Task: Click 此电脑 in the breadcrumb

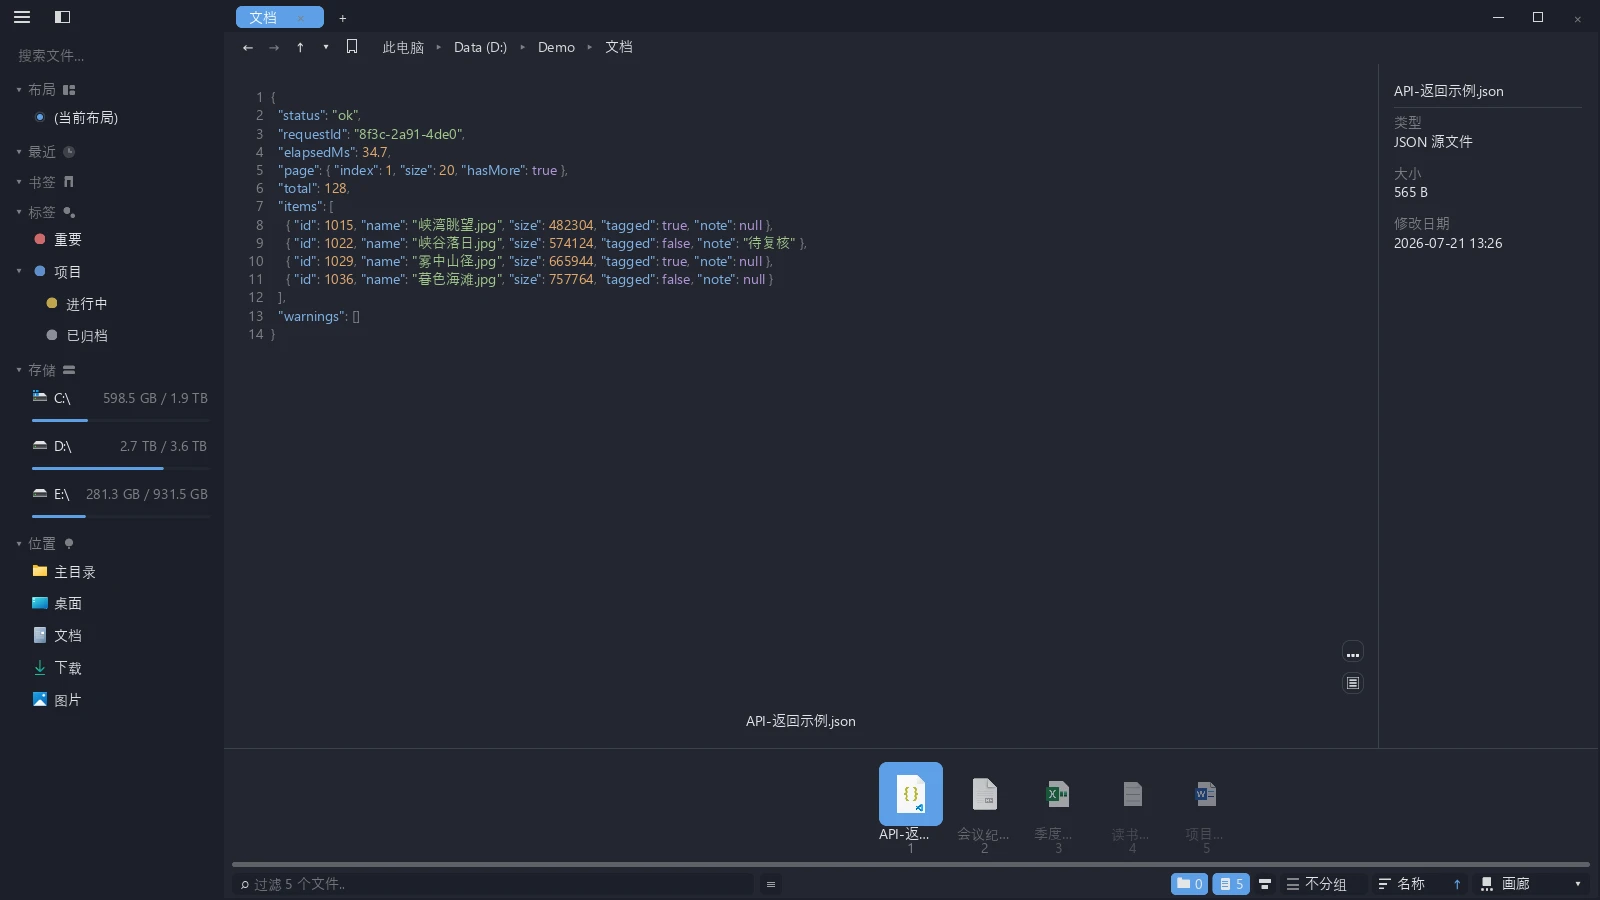Action: 403,47
